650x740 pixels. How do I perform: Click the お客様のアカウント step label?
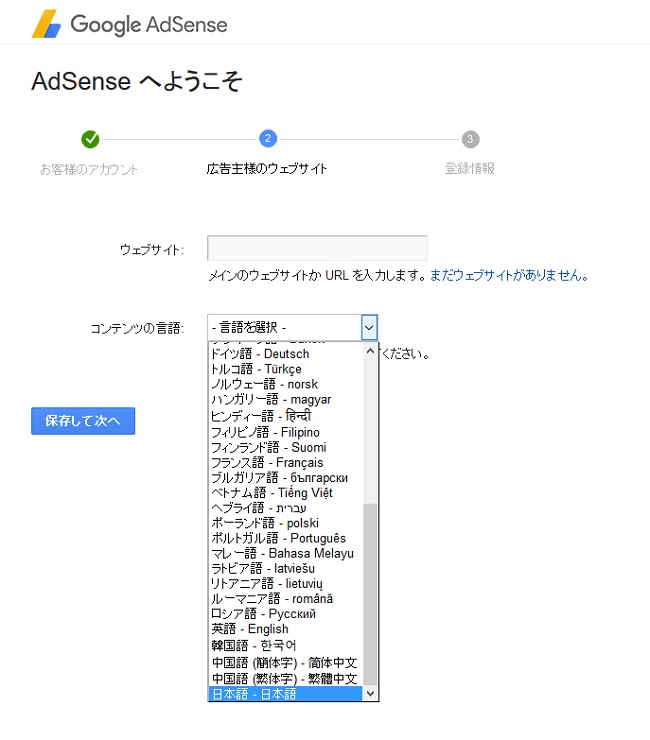(x=89, y=169)
